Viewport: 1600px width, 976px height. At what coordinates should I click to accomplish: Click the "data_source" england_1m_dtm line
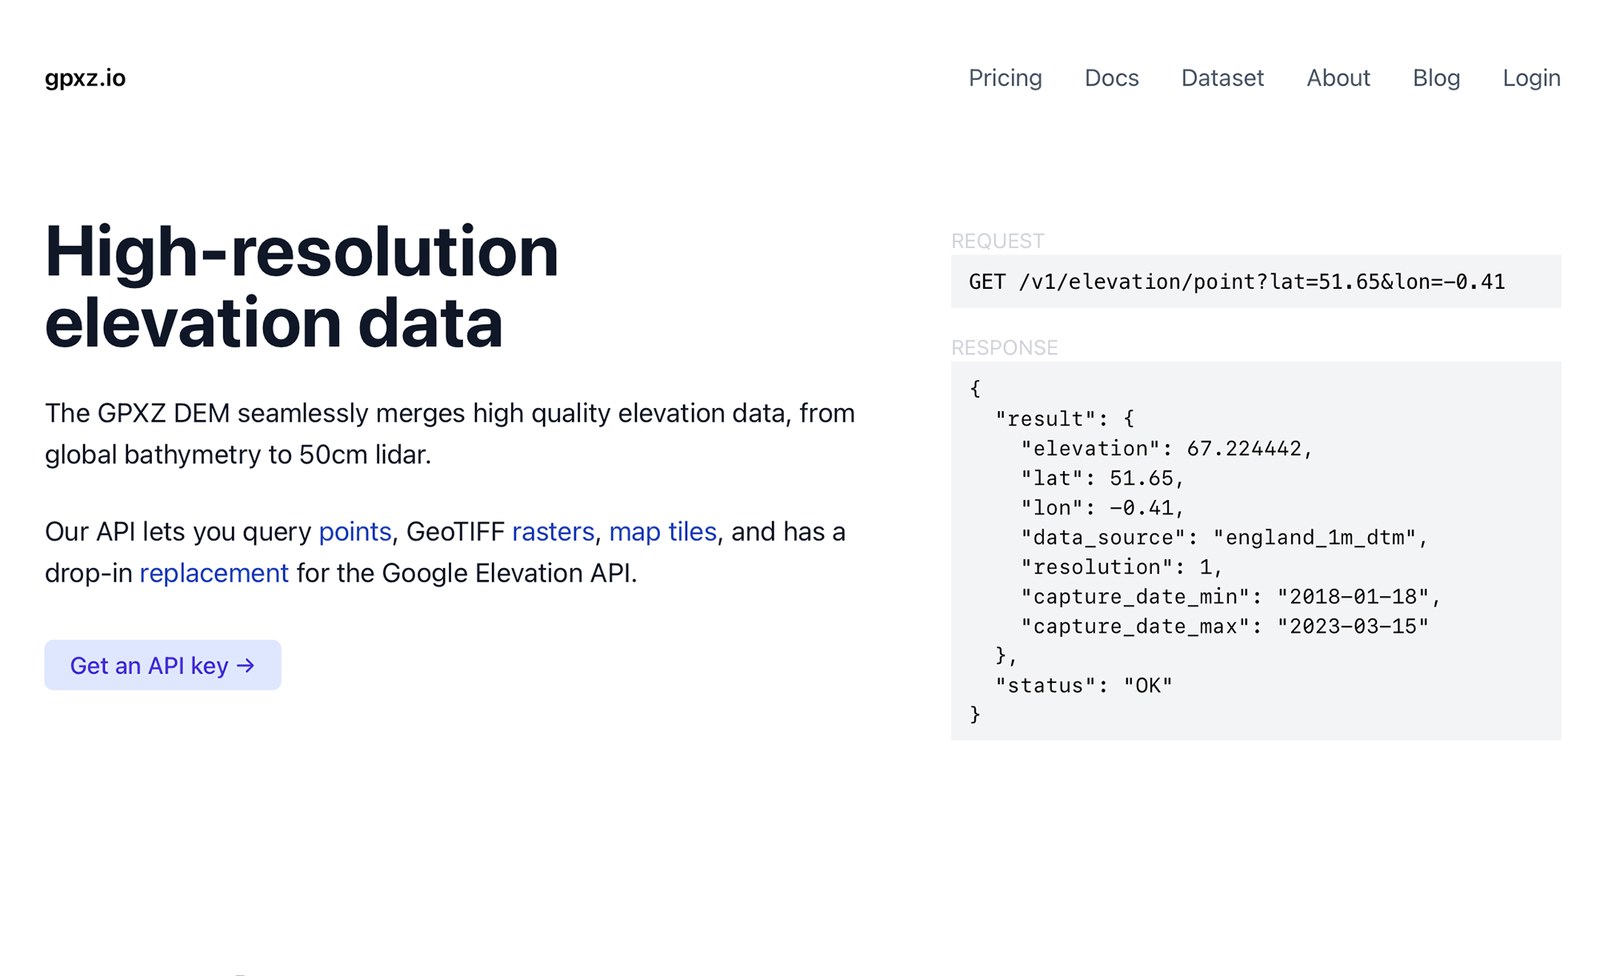coord(1224,537)
